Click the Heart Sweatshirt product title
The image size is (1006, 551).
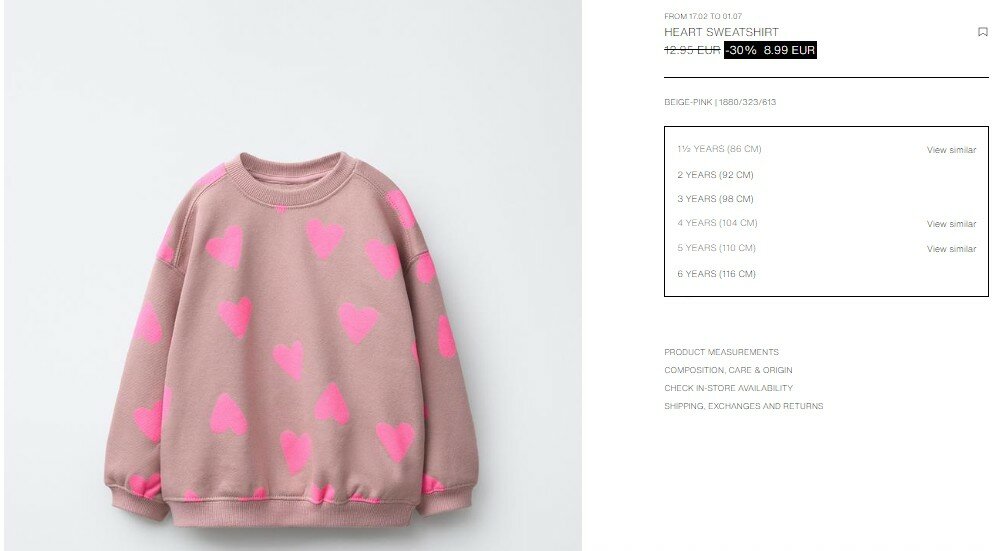721,32
